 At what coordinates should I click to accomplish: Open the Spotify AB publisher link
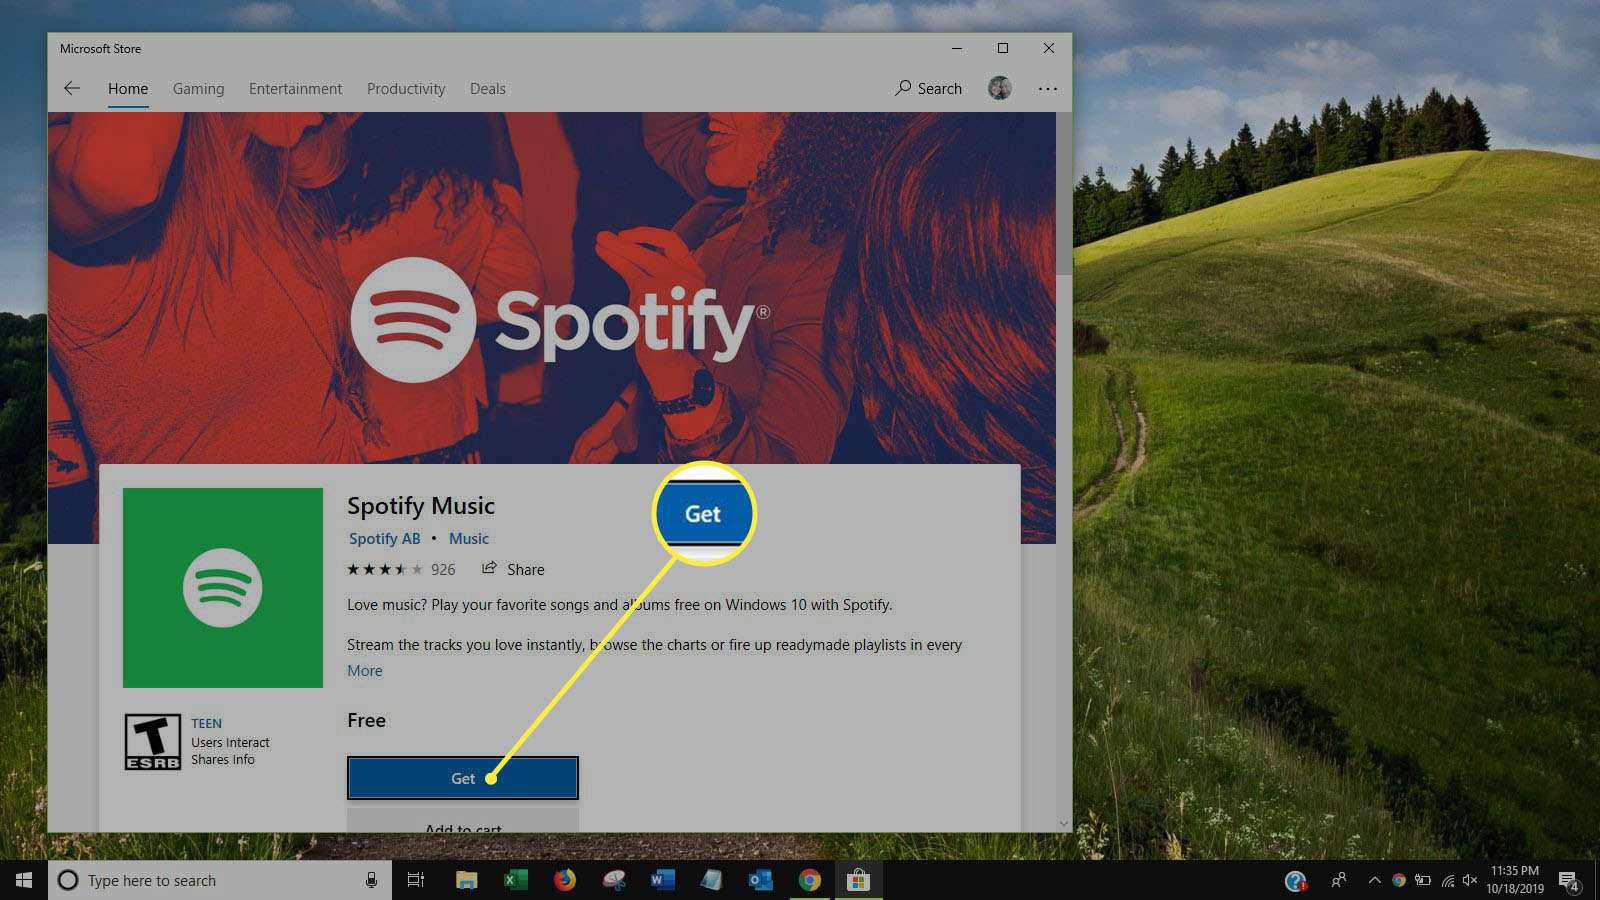(x=385, y=538)
